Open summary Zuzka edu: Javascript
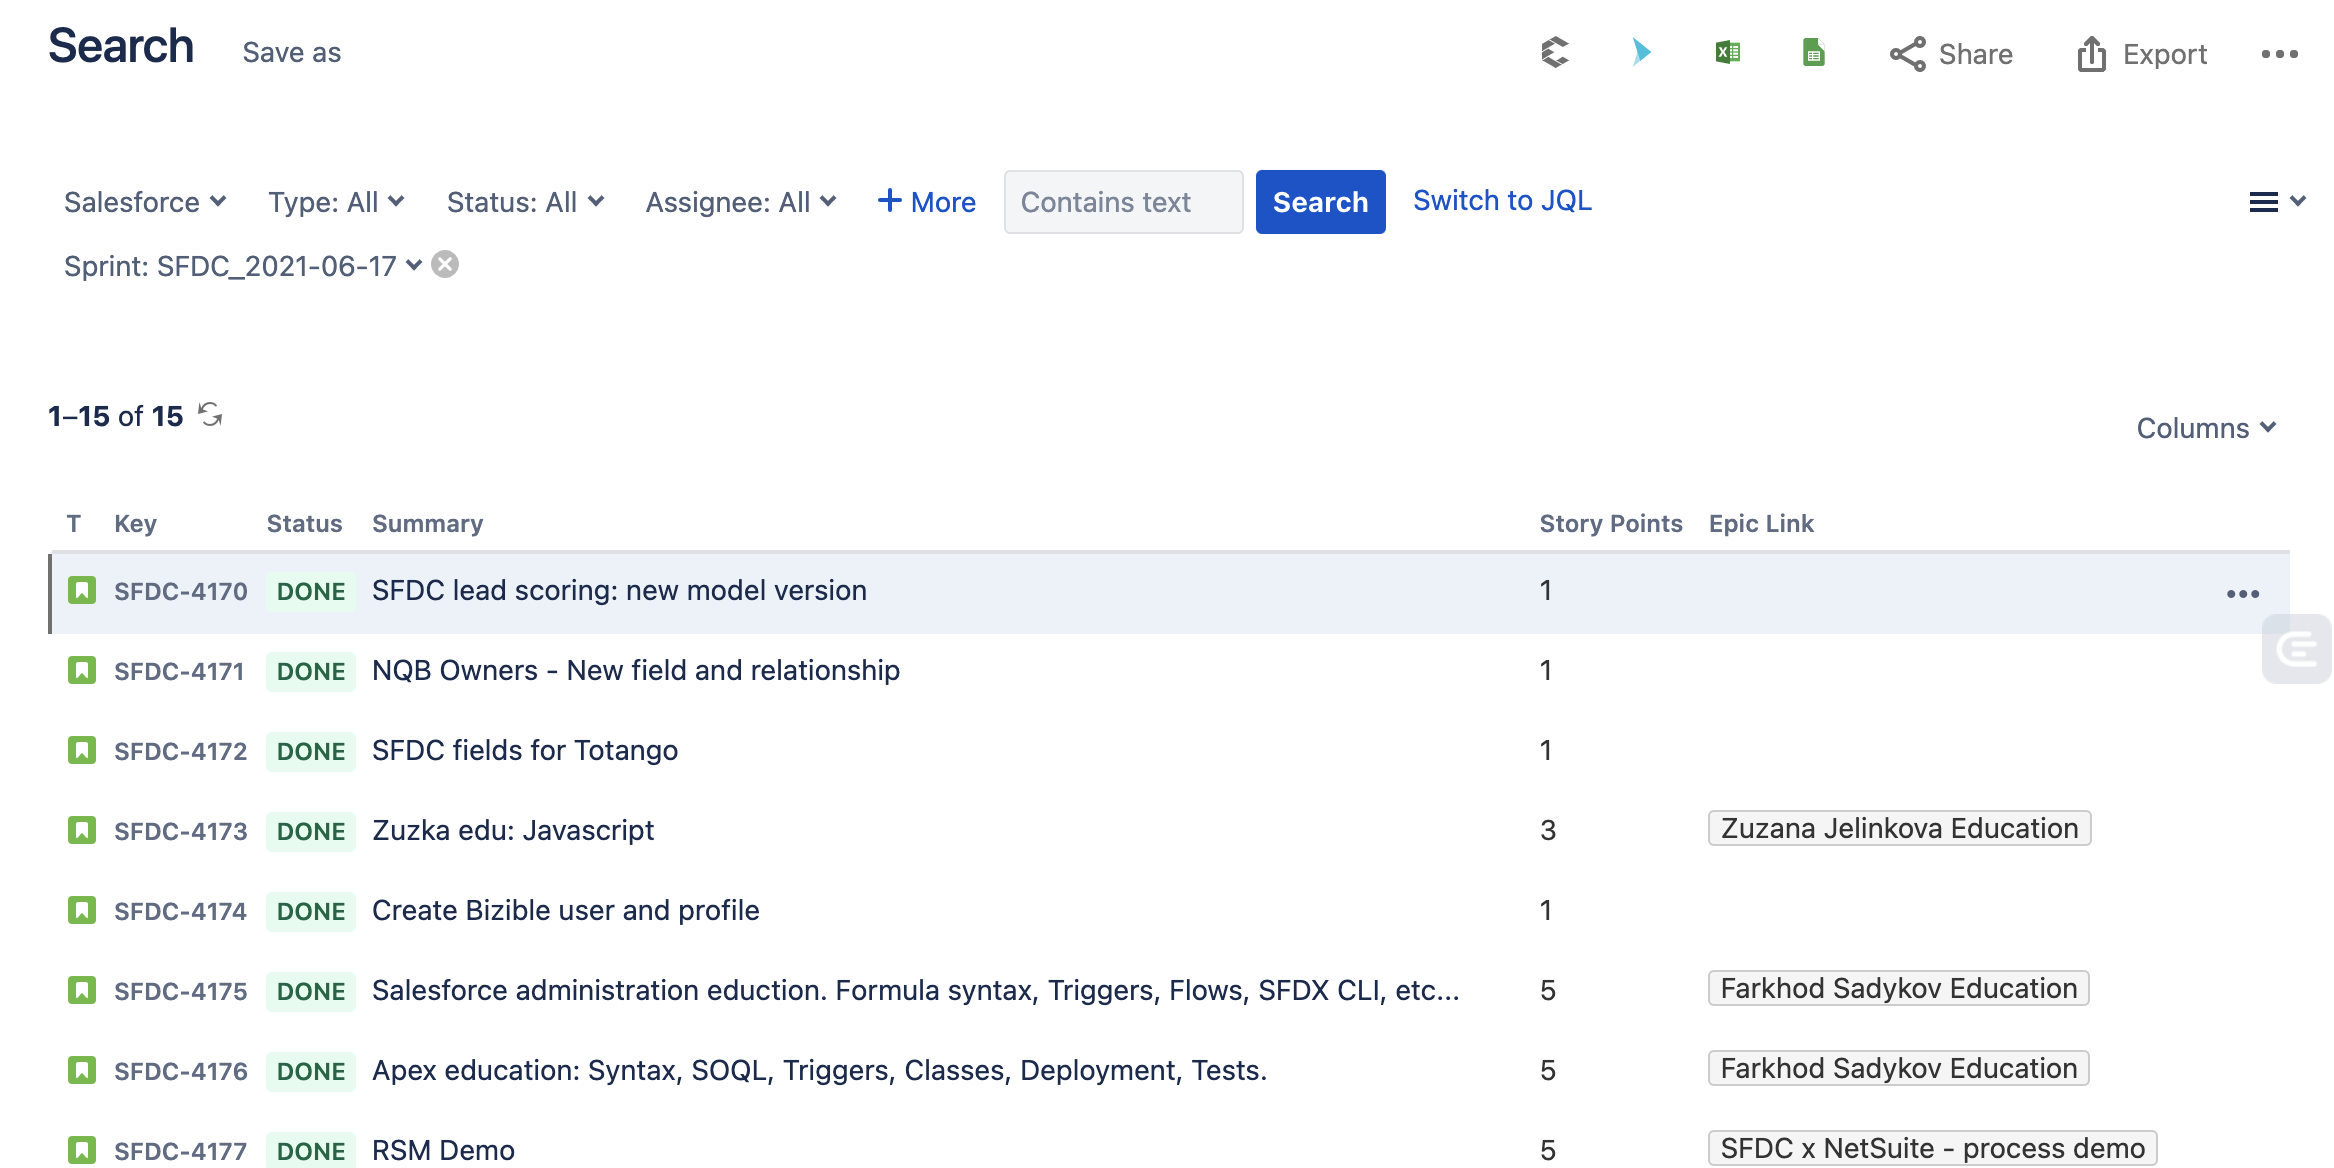 [513, 830]
